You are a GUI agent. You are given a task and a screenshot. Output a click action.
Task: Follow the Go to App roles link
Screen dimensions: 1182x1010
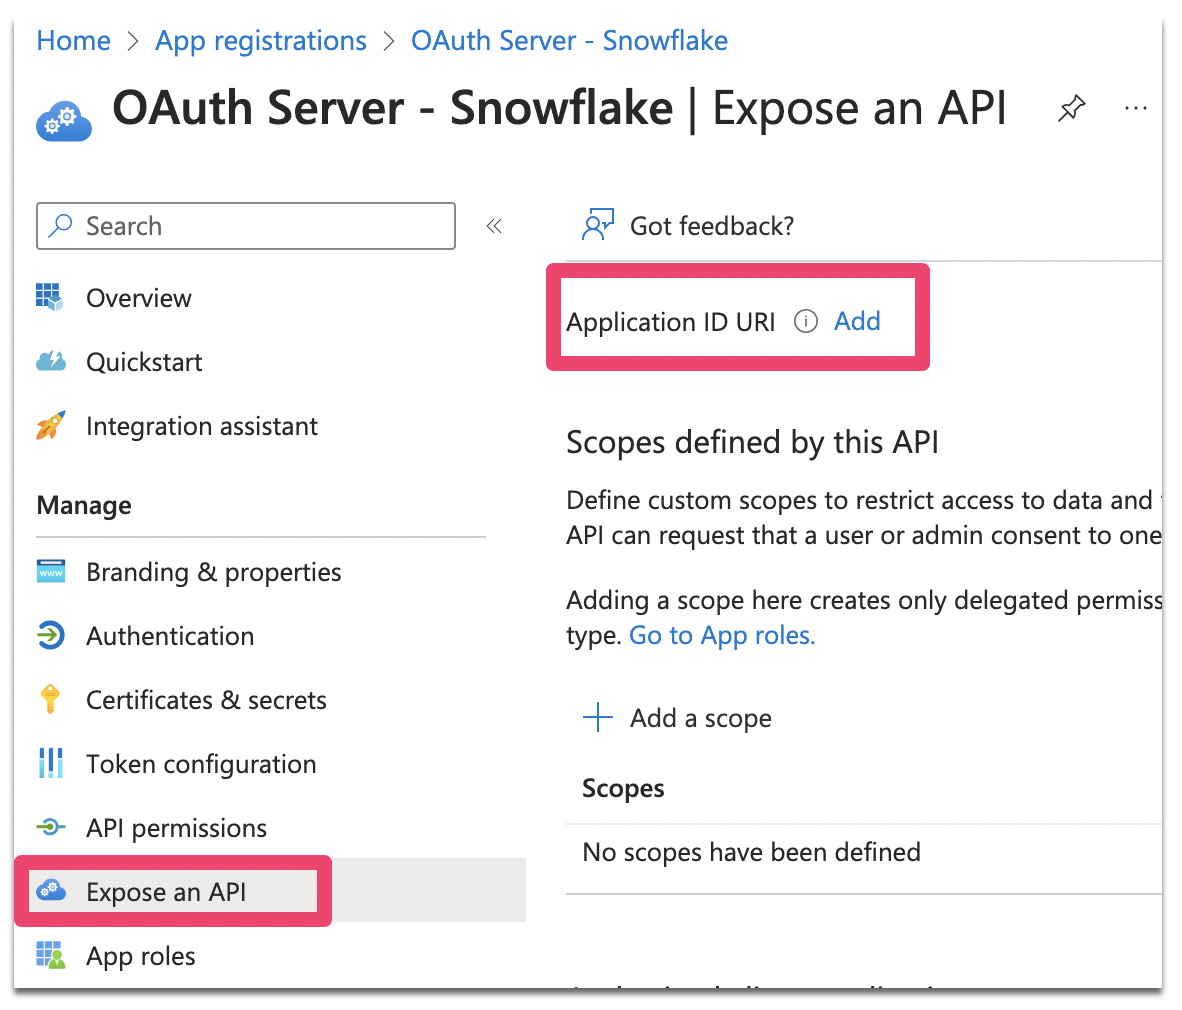click(x=722, y=636)
